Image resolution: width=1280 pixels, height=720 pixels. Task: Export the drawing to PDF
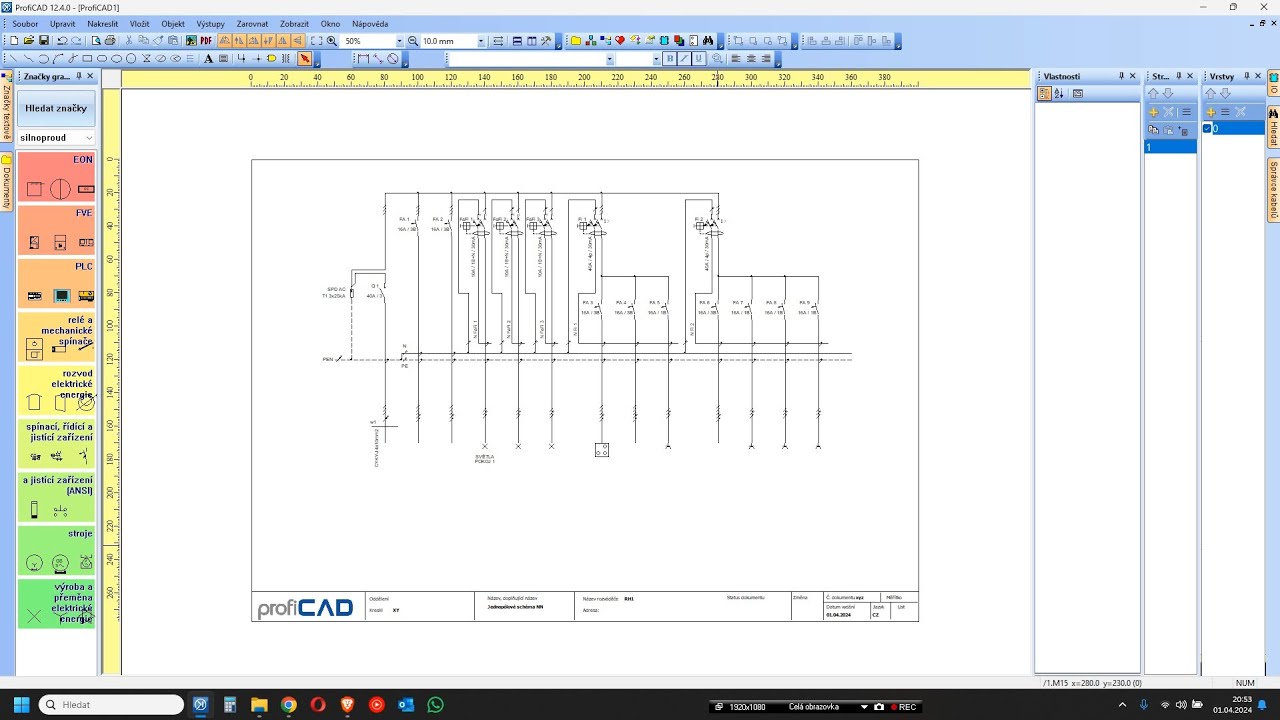pos(206,41)
